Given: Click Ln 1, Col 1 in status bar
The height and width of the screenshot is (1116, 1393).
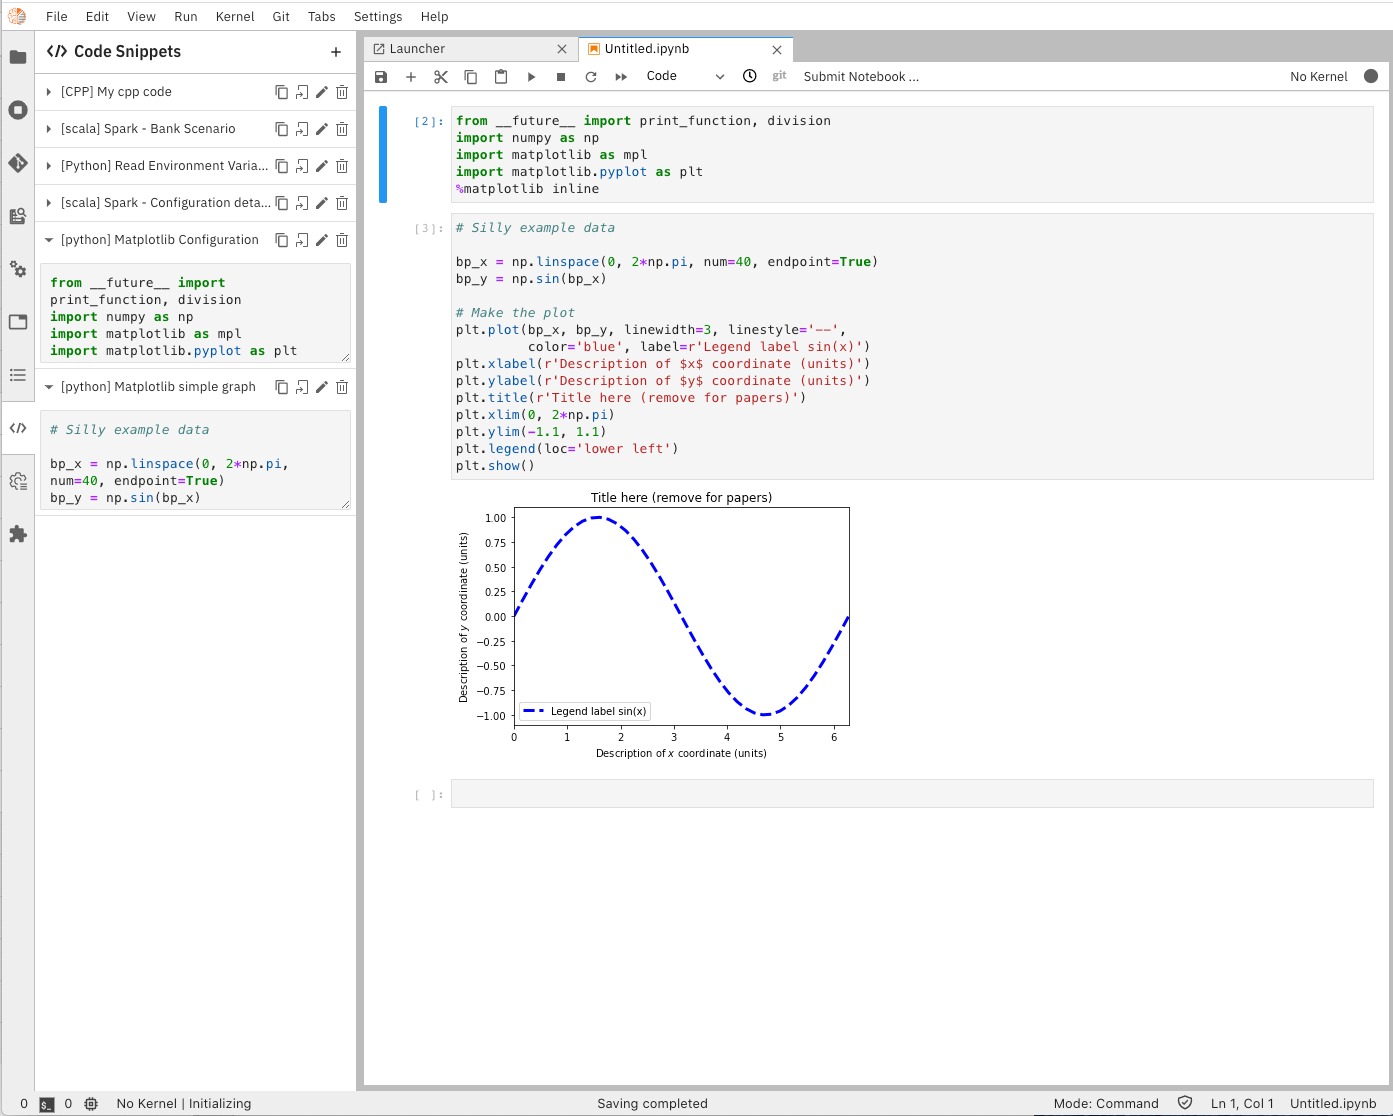Looking at the screenshot, I should click(x=1242, y=1104).
